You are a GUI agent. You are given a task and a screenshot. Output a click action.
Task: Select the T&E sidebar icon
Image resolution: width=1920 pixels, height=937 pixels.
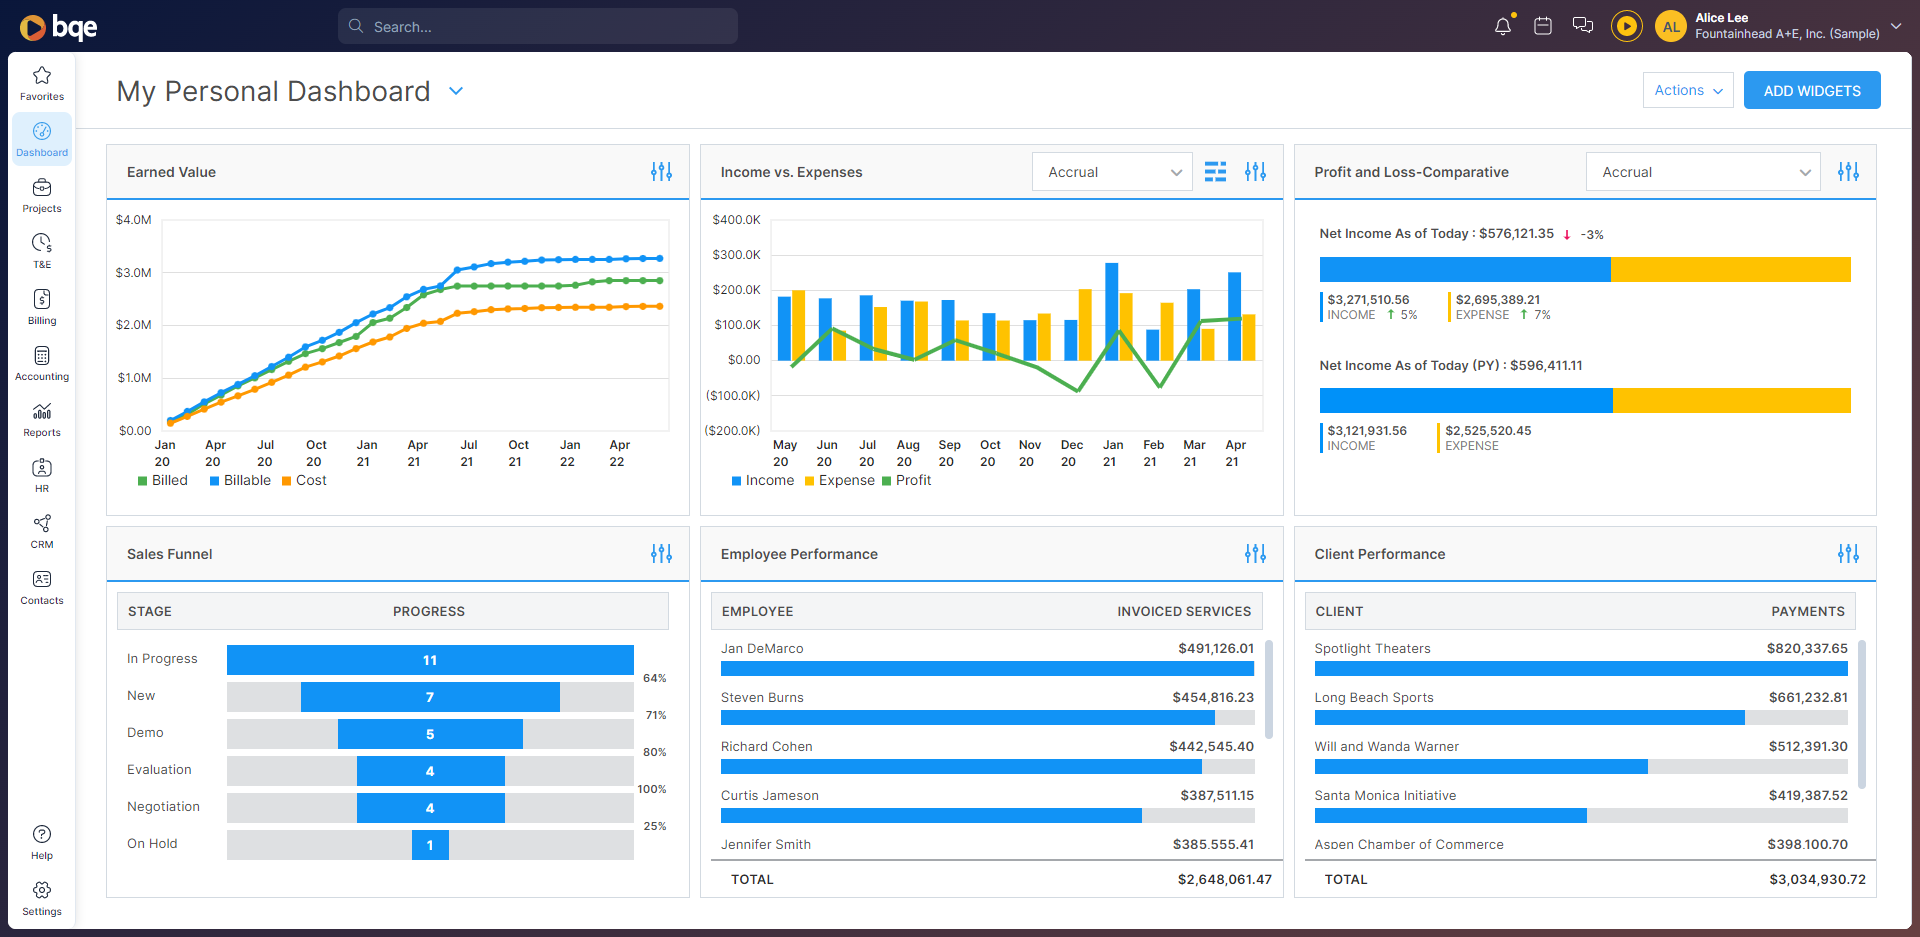(42, 250)
